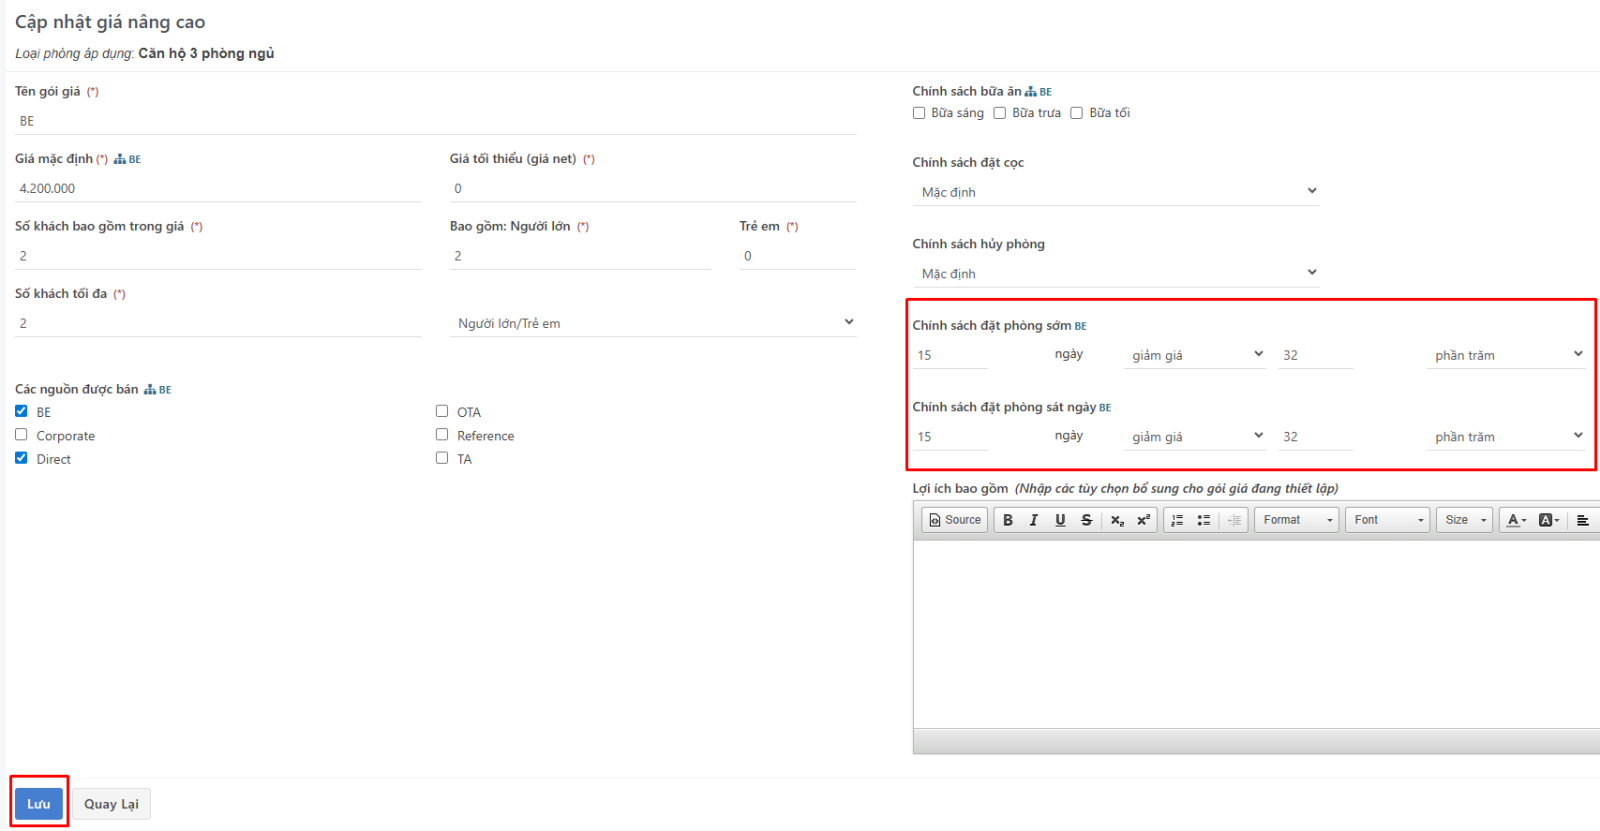
Task: Edit the Giá mặc định value 4.200.000
Action: pos(218,188)
